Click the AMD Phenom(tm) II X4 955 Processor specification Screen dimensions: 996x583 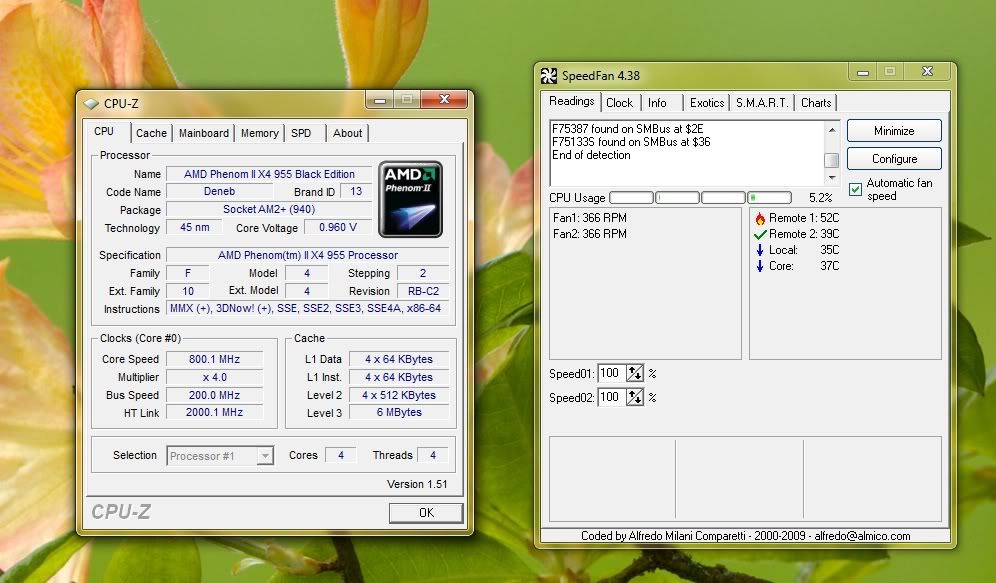tap(307, 255)
